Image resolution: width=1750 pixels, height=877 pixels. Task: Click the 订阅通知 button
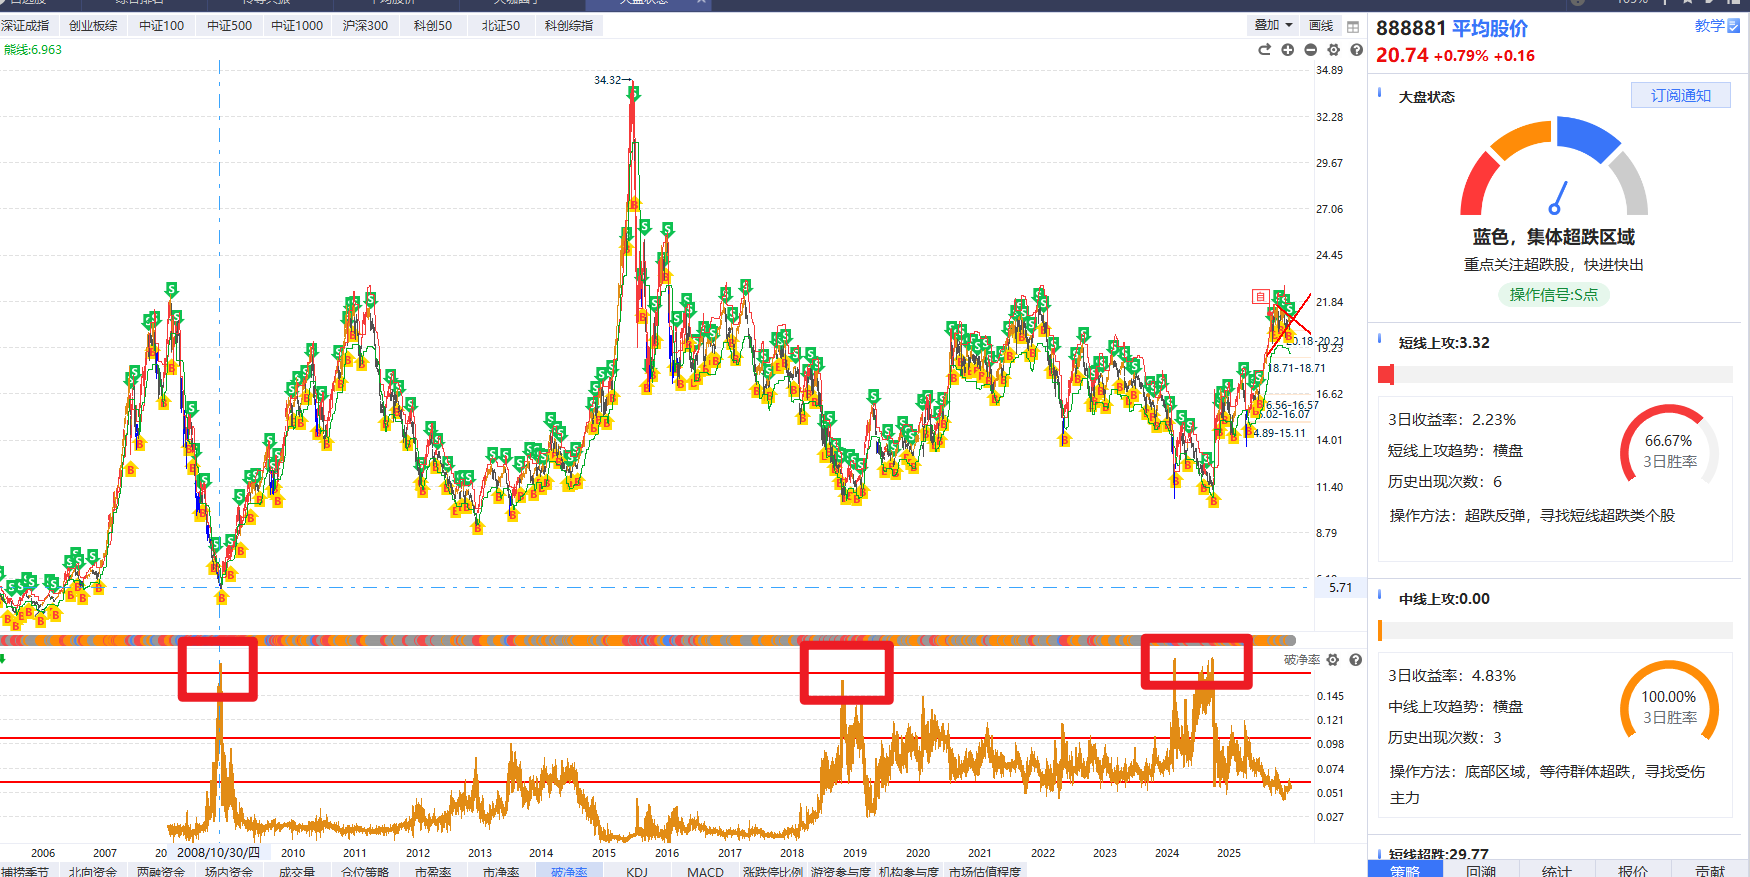(x=1680, y=95)
